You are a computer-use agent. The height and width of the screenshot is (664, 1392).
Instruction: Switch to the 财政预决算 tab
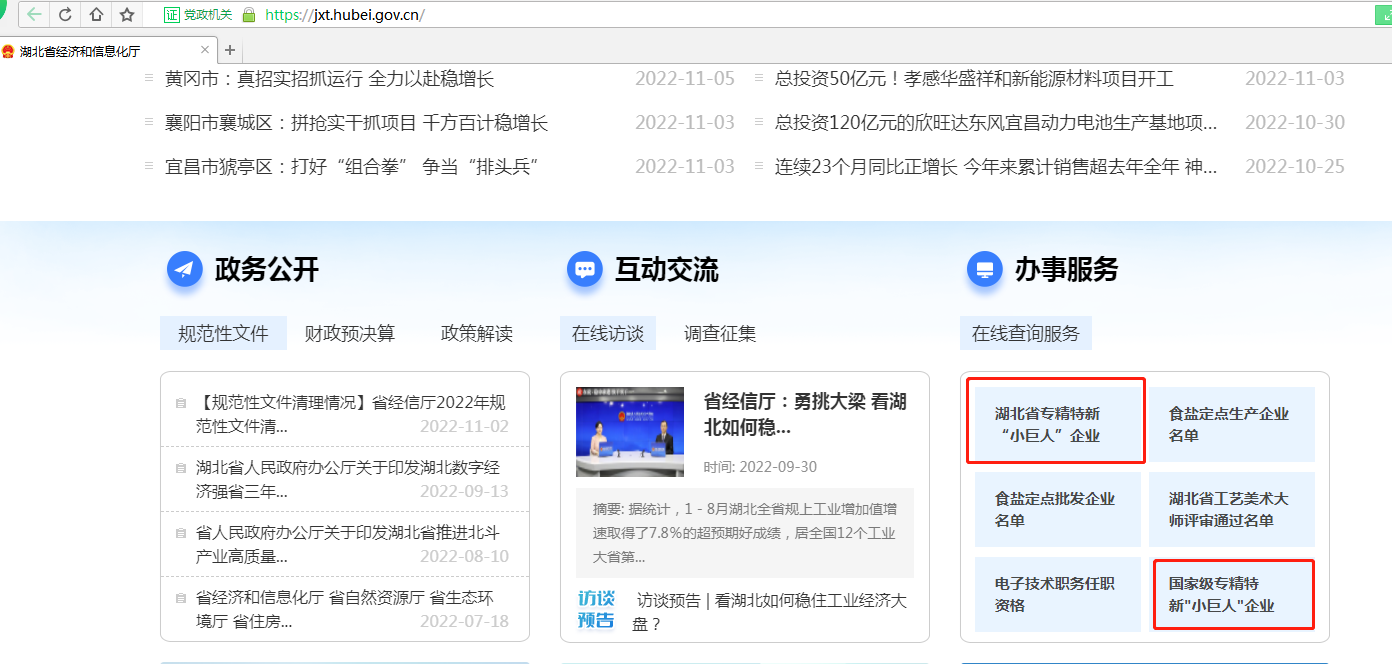[350, 334]
